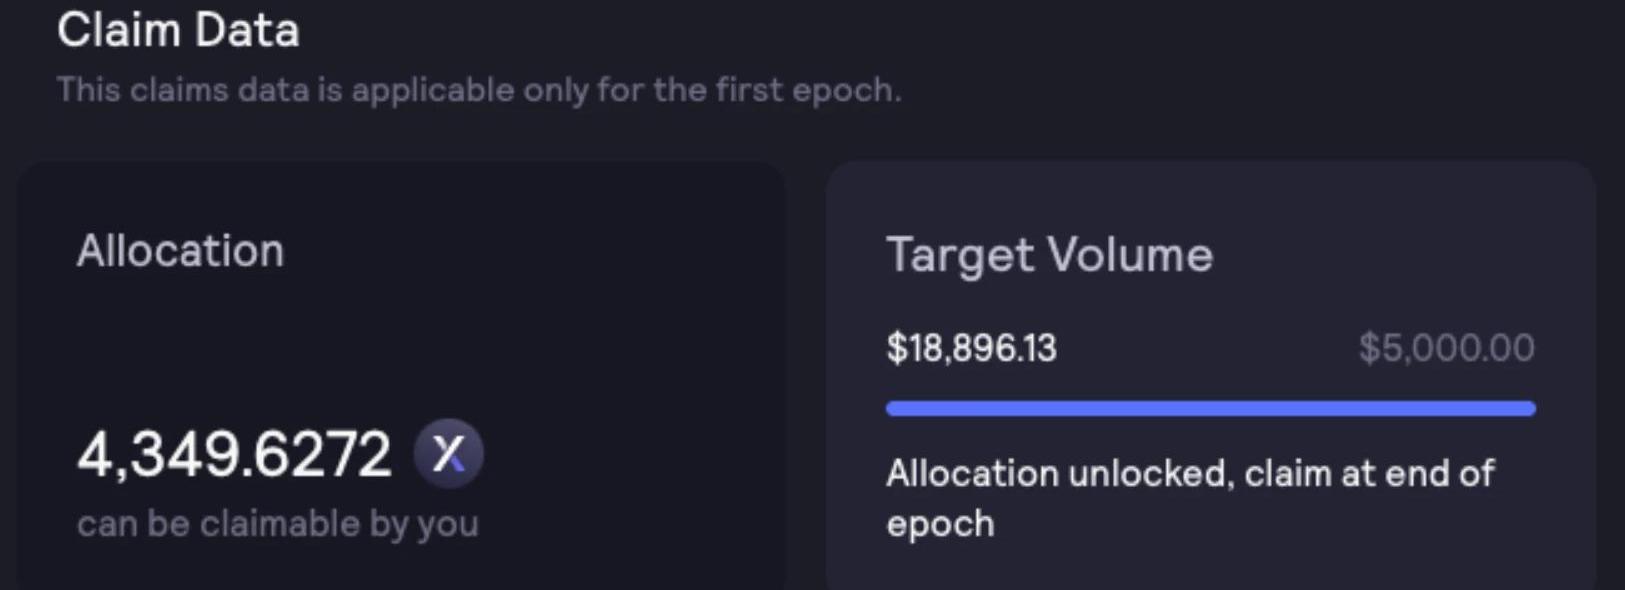The height and width of the screenshot is (590, 1625).
Task: Click the gap between the two cards
Action: coord(805,380)
